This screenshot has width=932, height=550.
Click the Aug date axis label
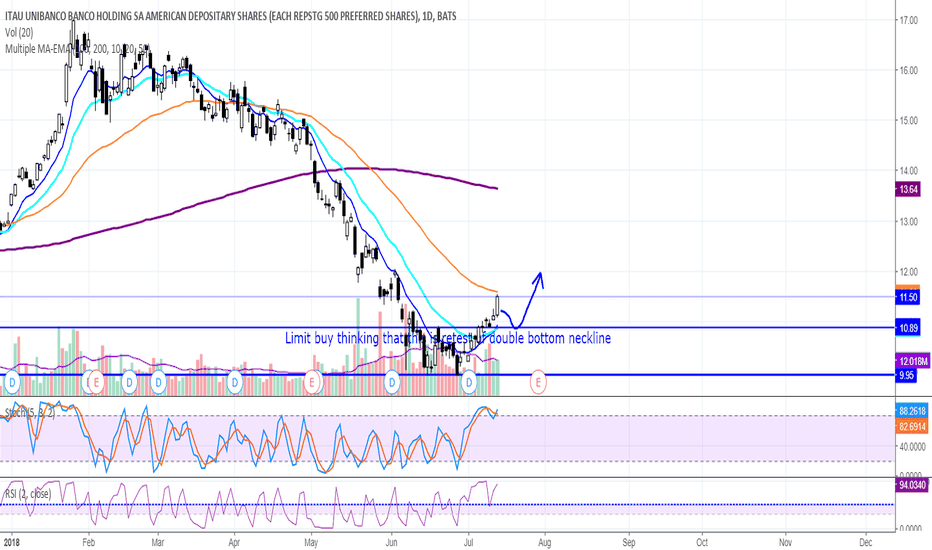click(544, 542)
